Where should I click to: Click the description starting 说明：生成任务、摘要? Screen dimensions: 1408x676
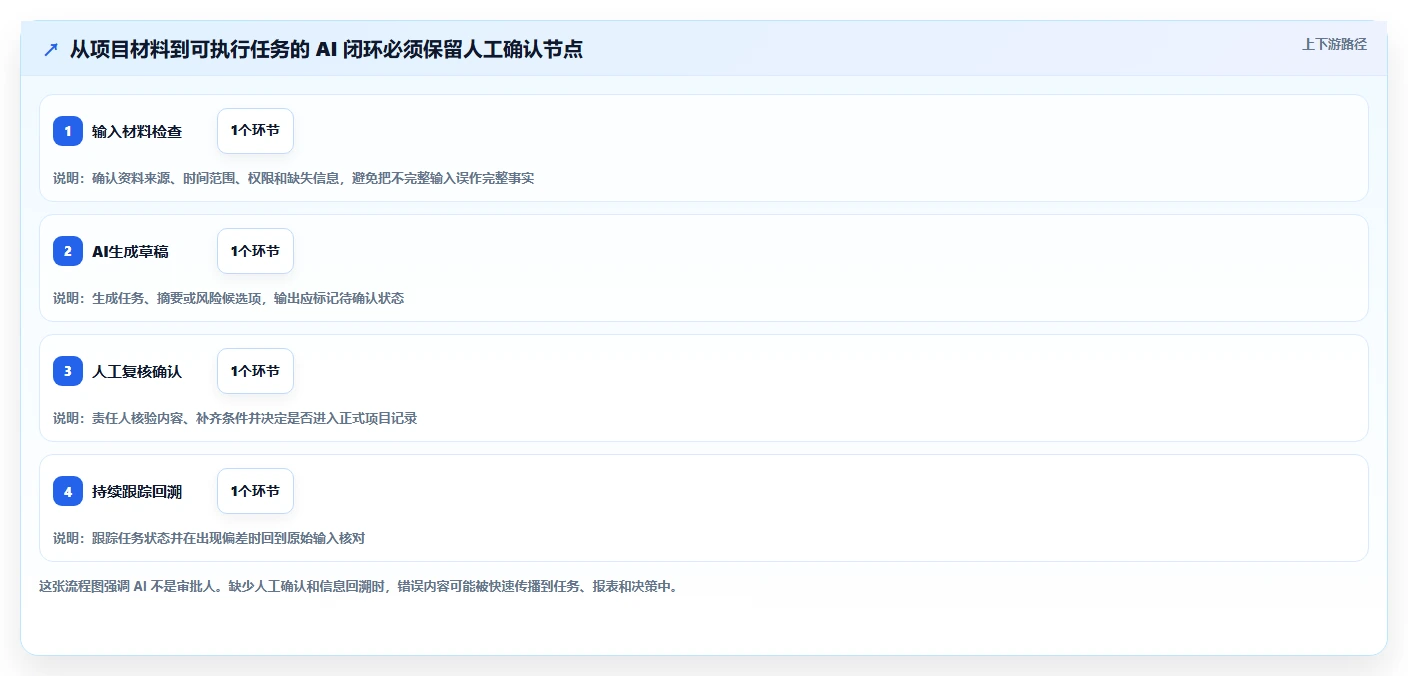[x=228, y=298]
